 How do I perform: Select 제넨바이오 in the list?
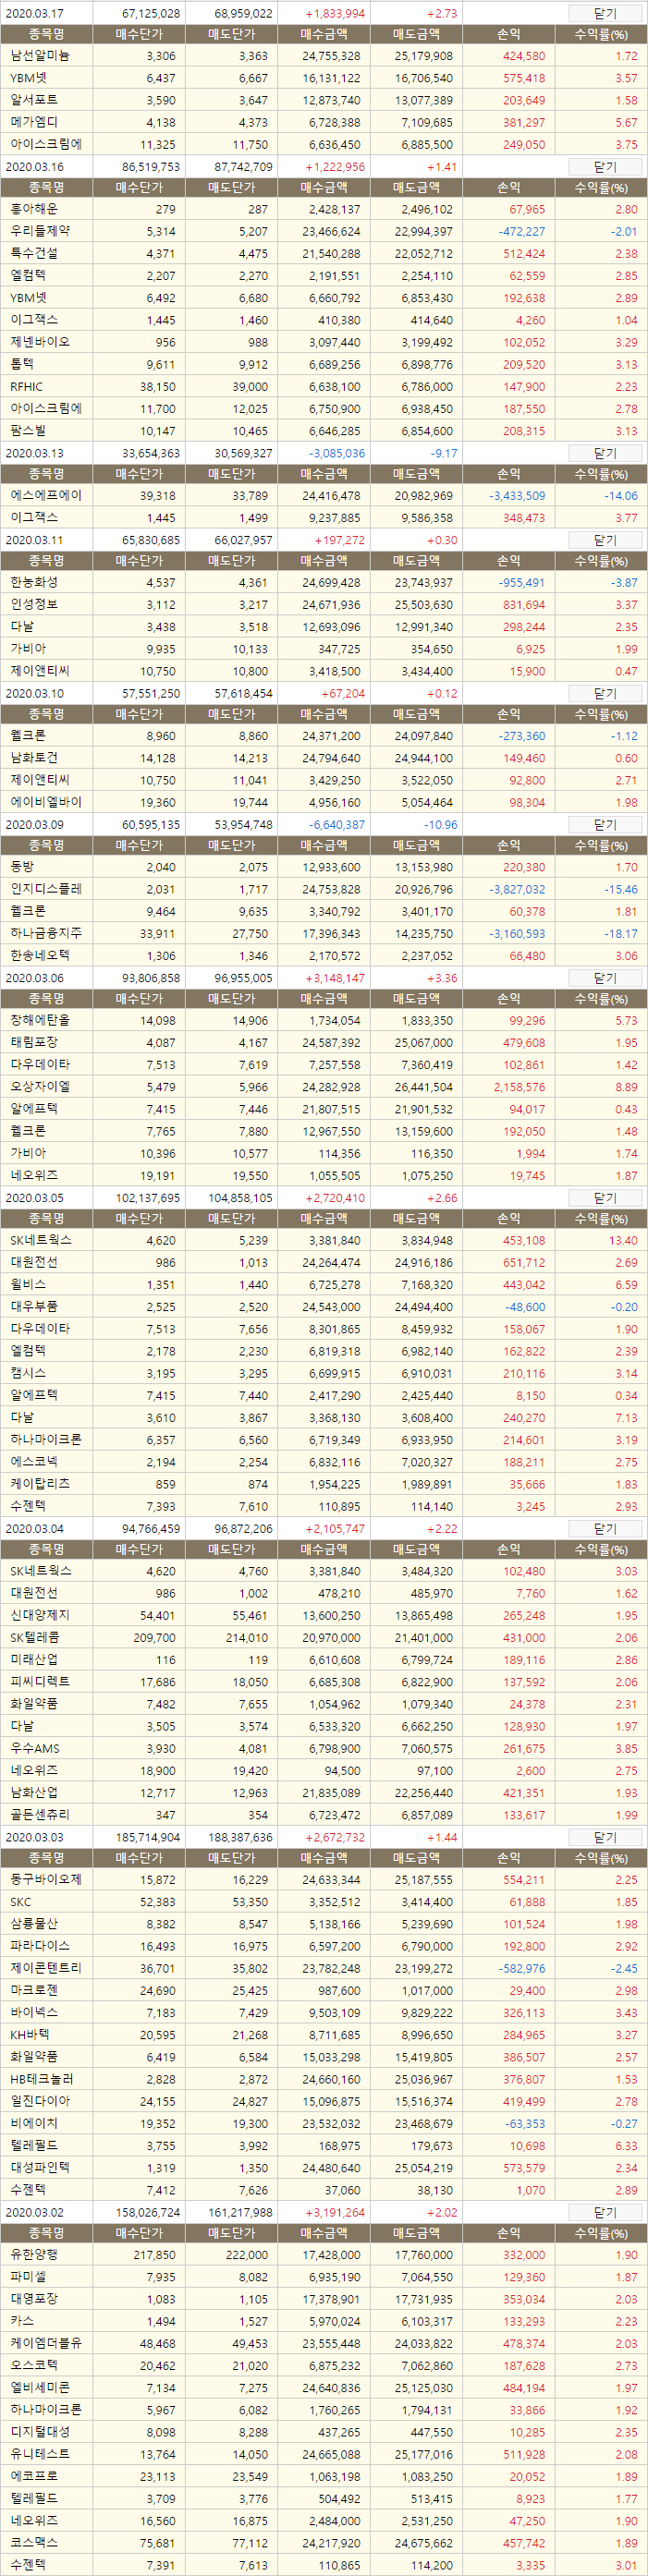click(40, 342)
